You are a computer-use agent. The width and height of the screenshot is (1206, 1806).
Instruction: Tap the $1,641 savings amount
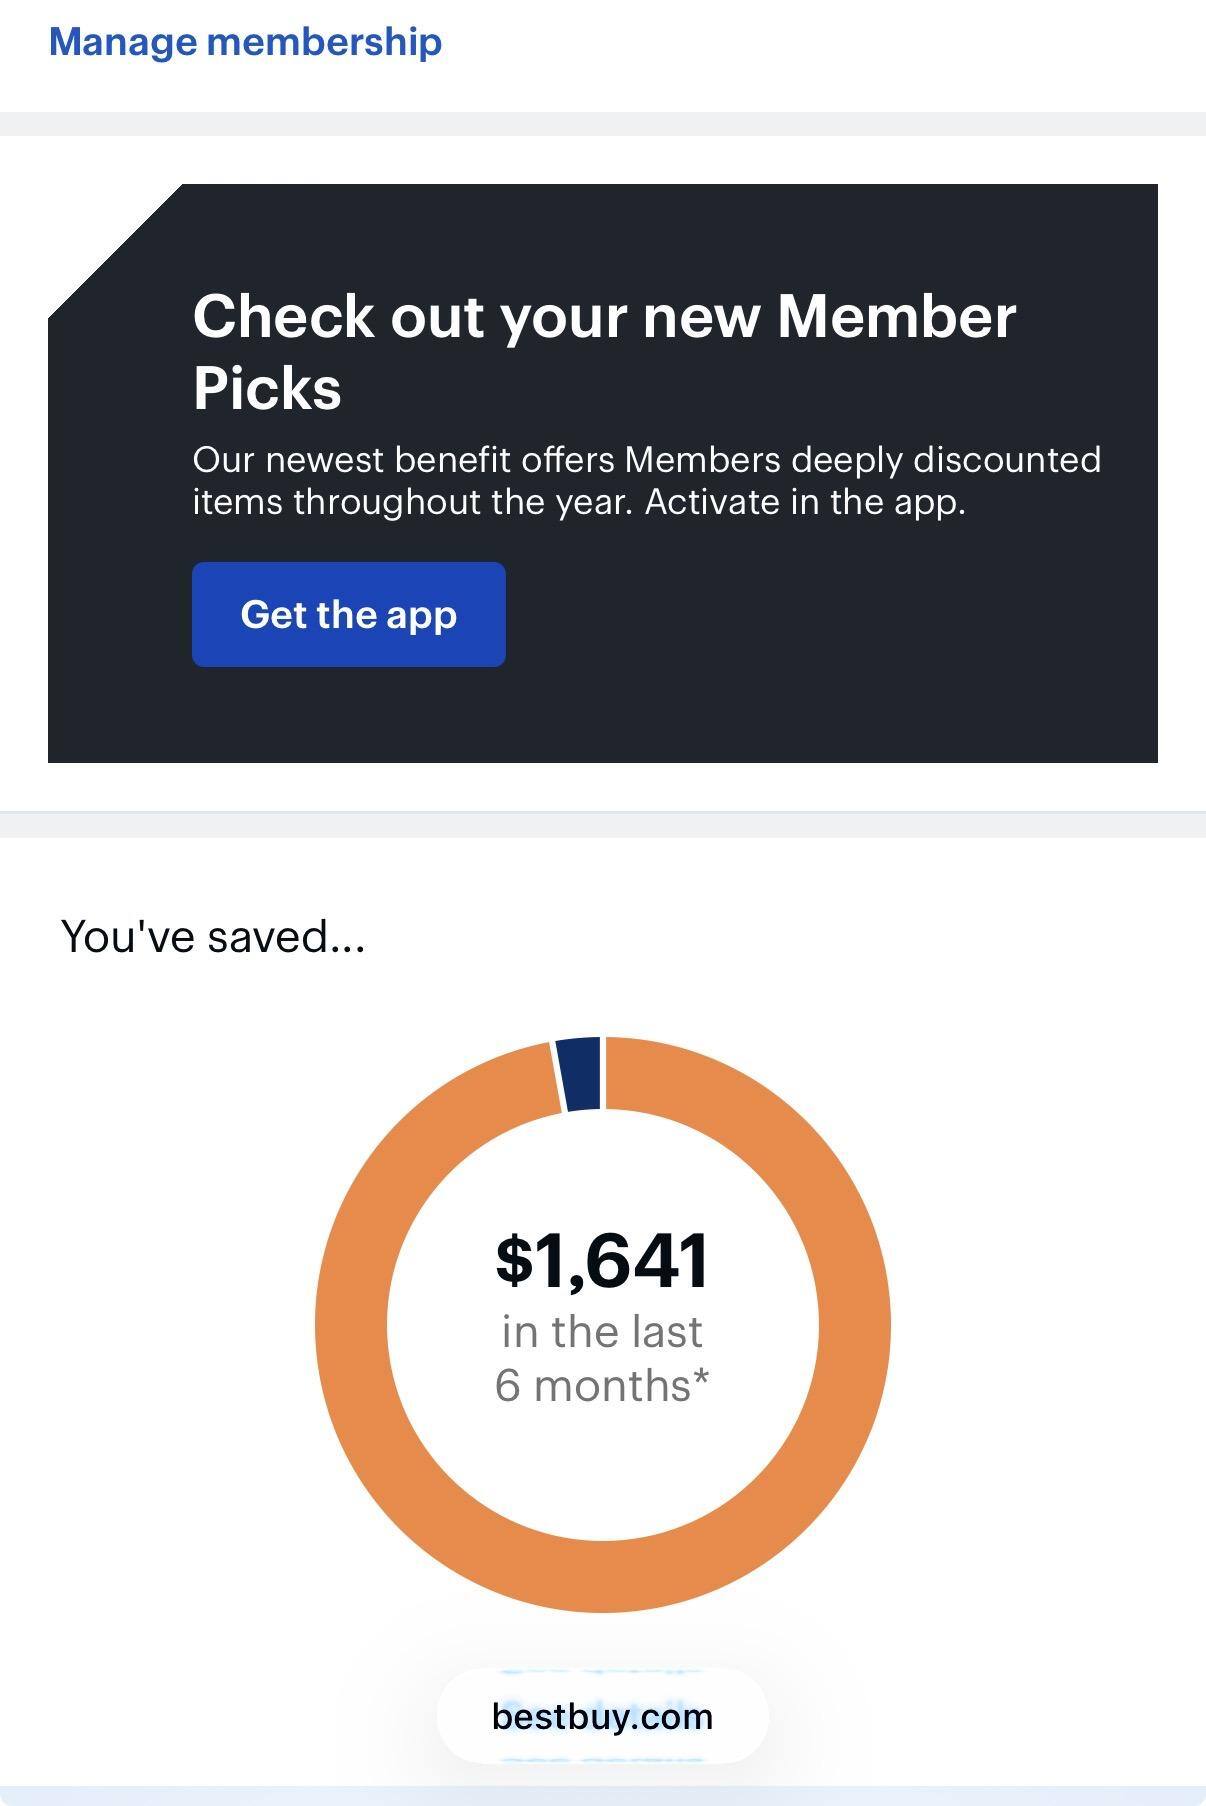click(x=602, y=1260)
